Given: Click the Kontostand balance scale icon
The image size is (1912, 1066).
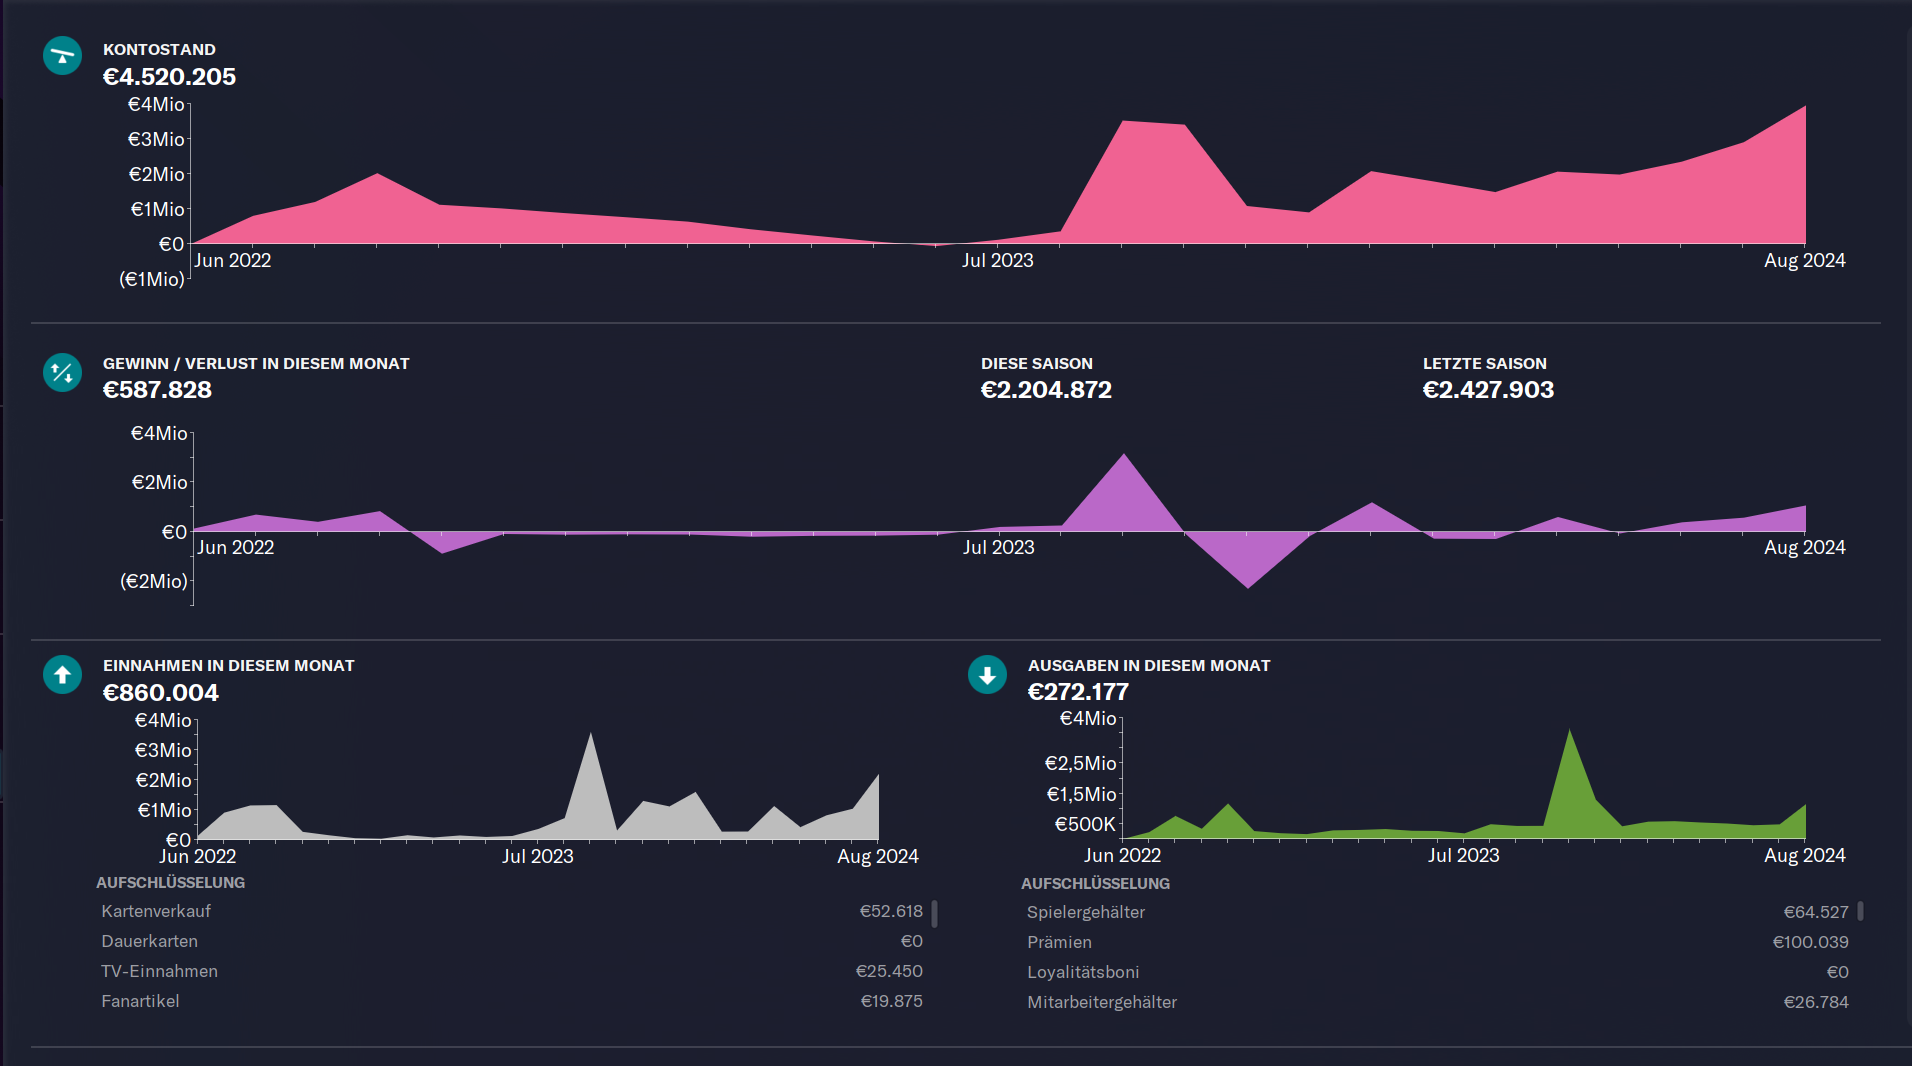Looking at the screenshot, I should point(62,56).
